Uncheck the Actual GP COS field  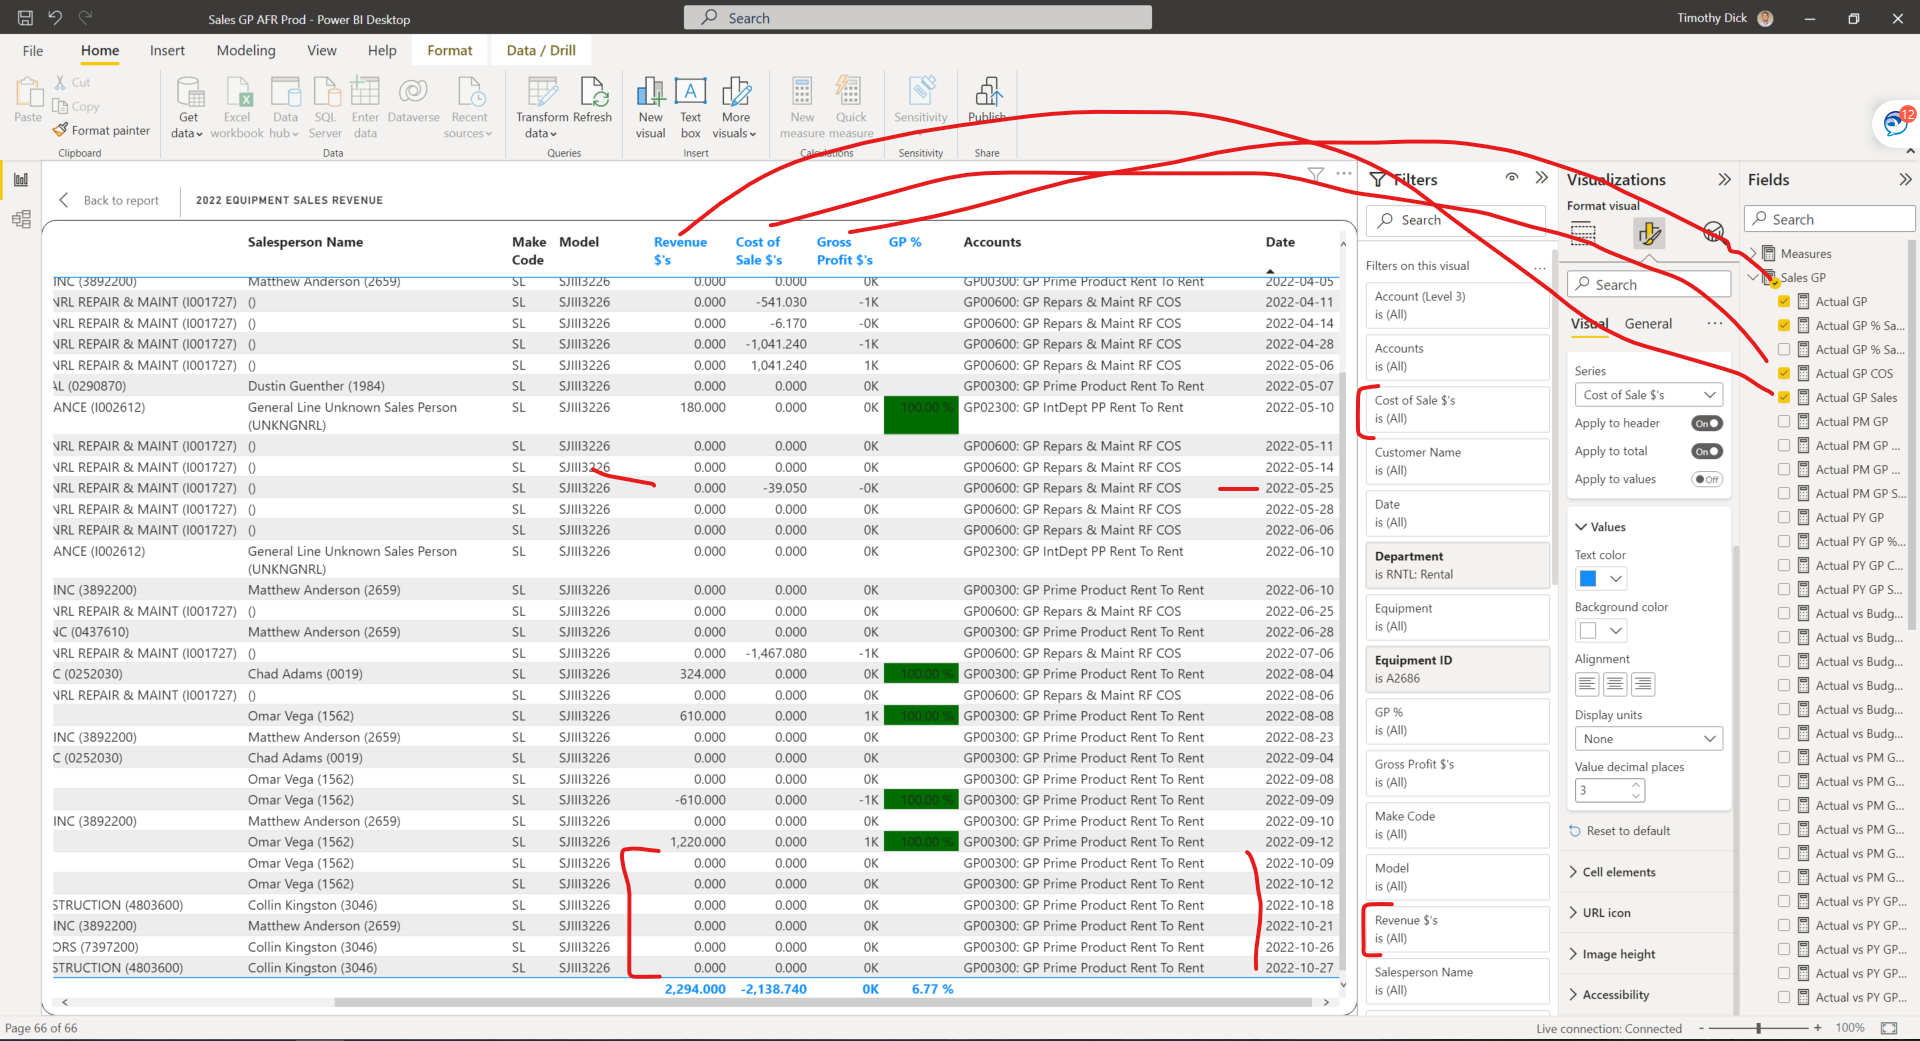1784,373
